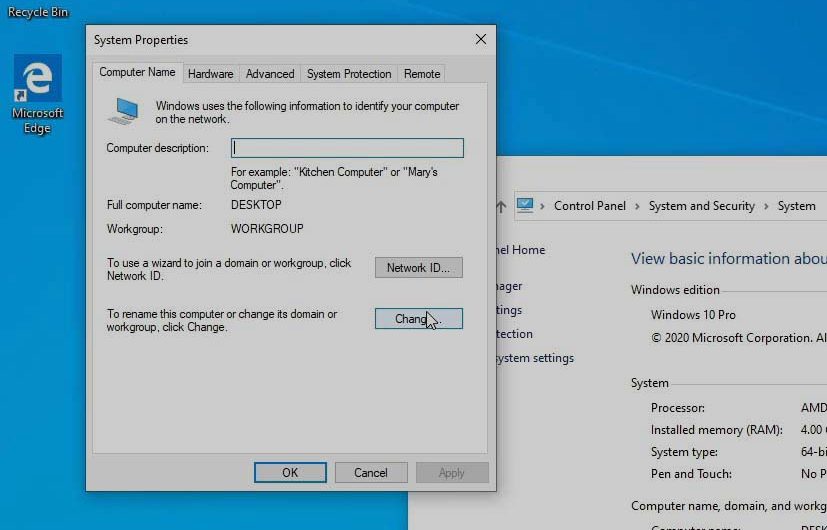The image size is (827, 530).
Task: Select the WORKGROUP value text
Action: [x=267, y=229]
